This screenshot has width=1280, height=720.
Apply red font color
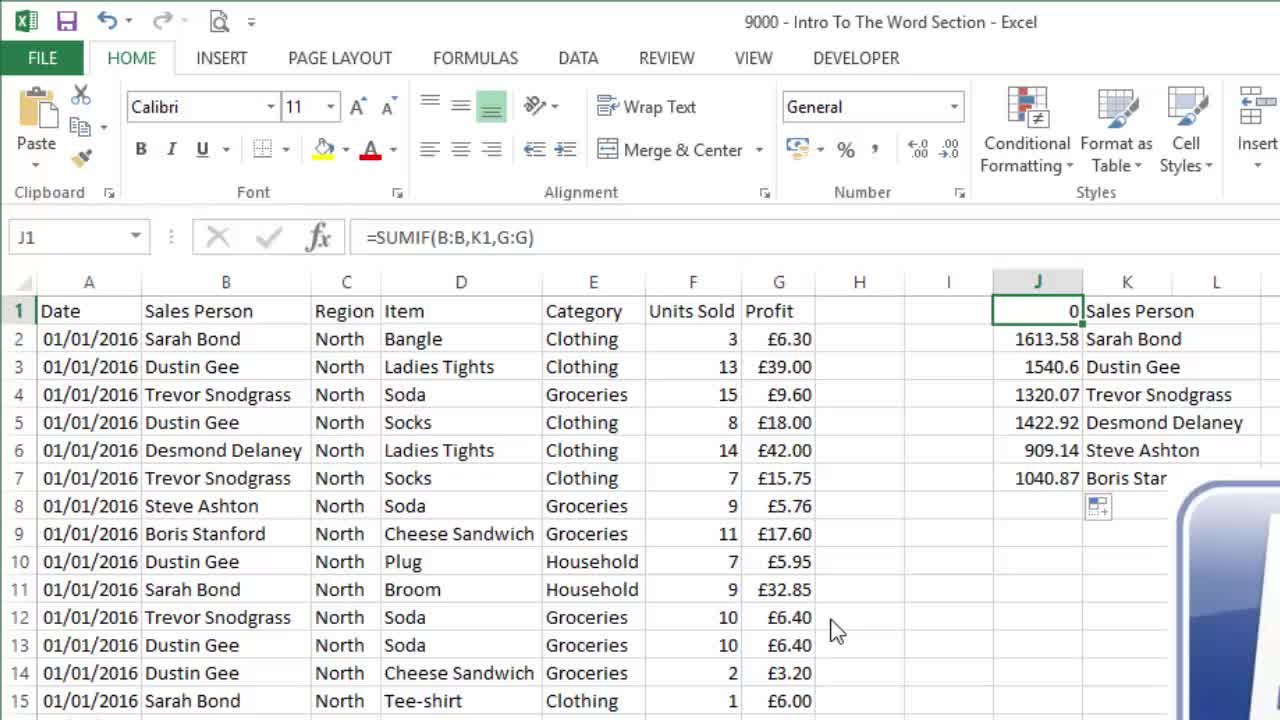(x=371, y=149)
